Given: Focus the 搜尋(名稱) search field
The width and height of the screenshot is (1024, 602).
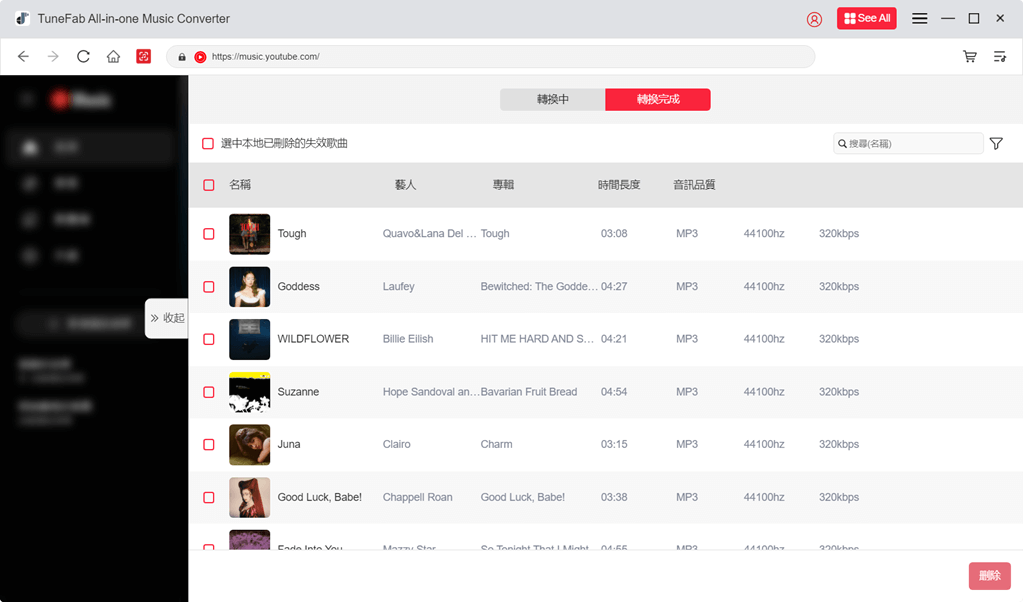Looking at the screenshot, I should 908,143.
